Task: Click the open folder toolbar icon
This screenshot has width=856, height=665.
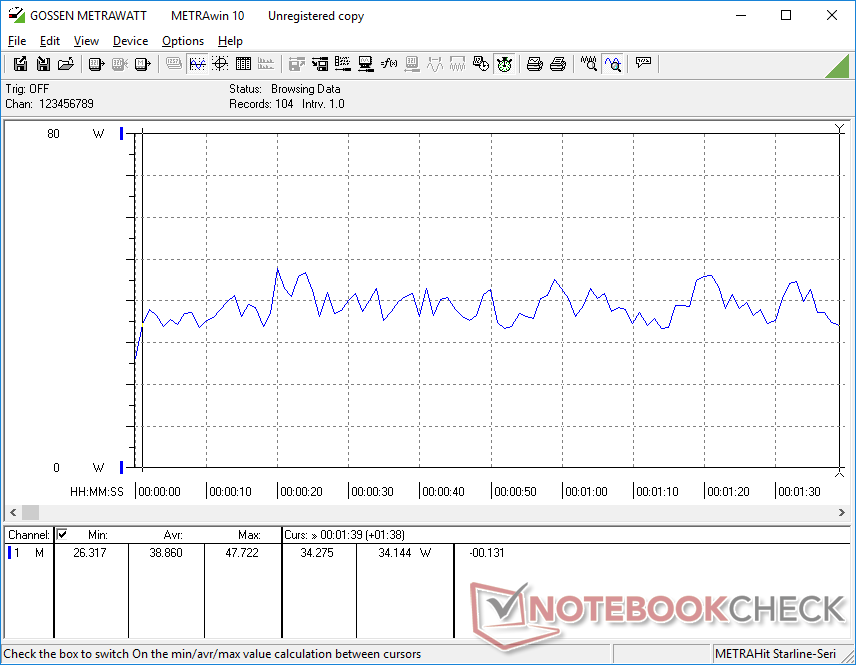Action: [x=66, y=64]
